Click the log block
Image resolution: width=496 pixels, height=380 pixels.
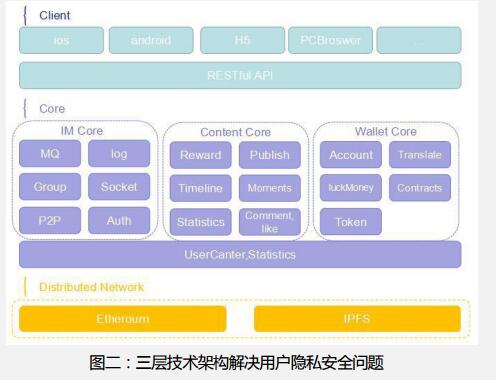tap(119, 154)
